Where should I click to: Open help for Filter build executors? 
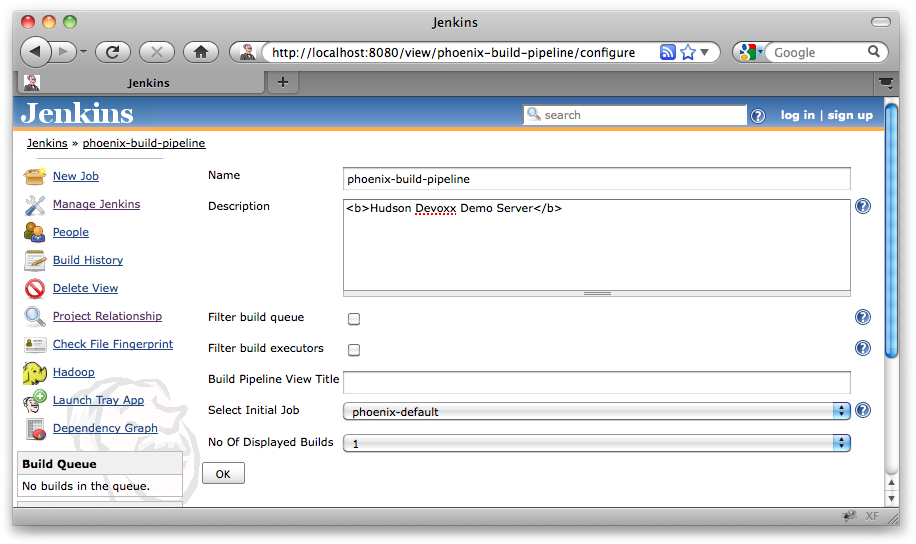863,348
